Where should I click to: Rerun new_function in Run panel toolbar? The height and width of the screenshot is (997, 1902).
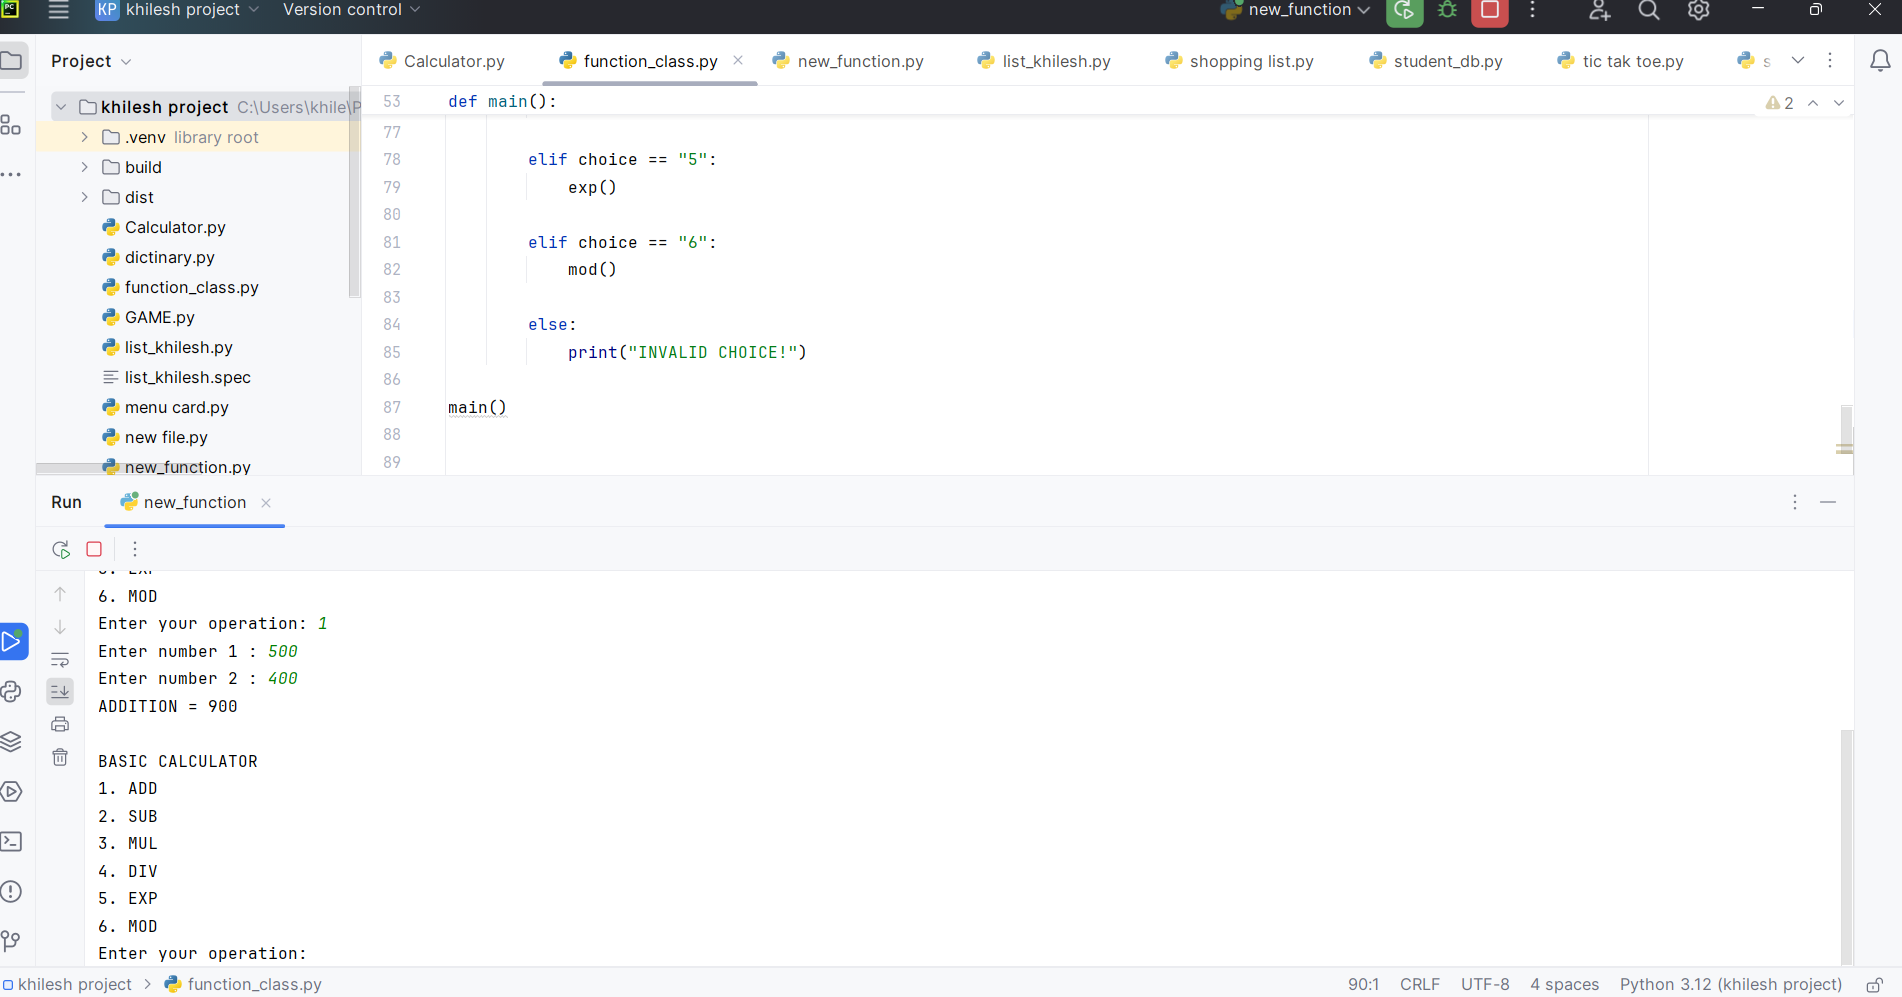tap(61, 549)
